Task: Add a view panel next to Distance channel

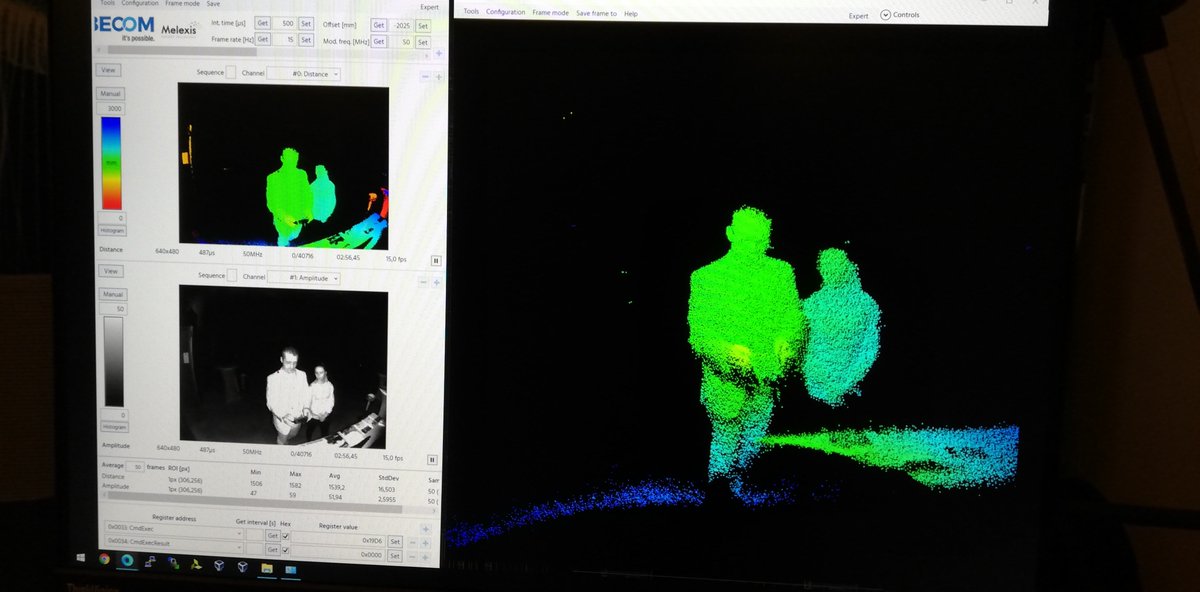Action: (438, 77)
